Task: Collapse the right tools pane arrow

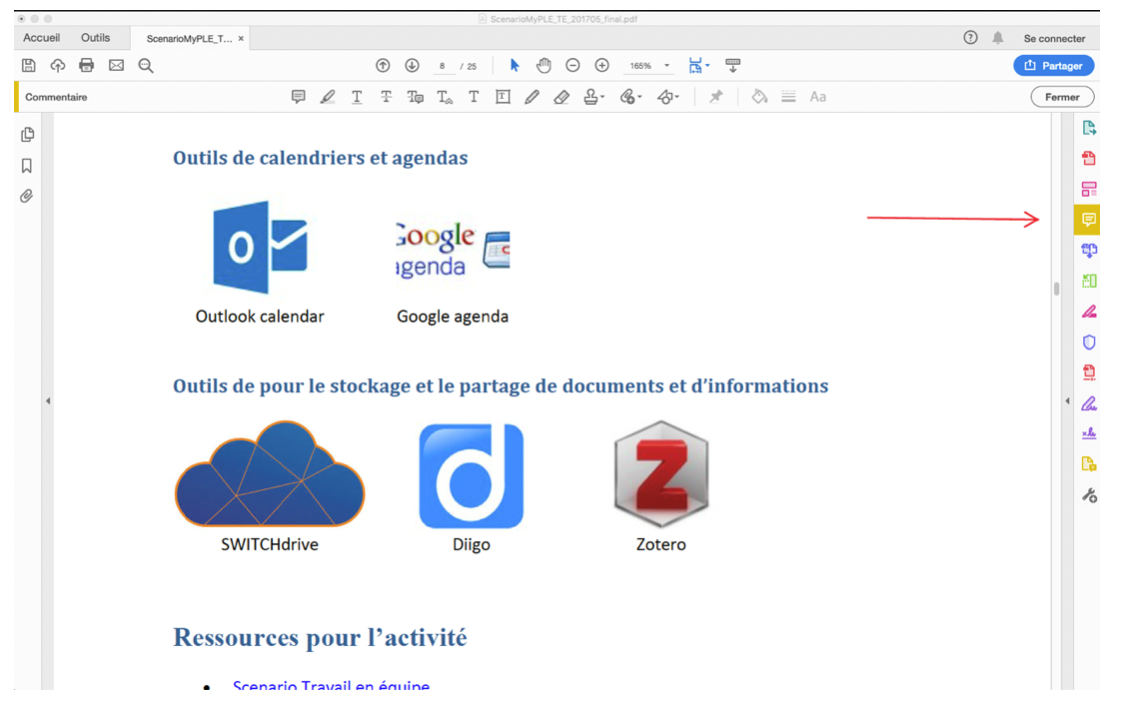Action: click(1067, 401)
